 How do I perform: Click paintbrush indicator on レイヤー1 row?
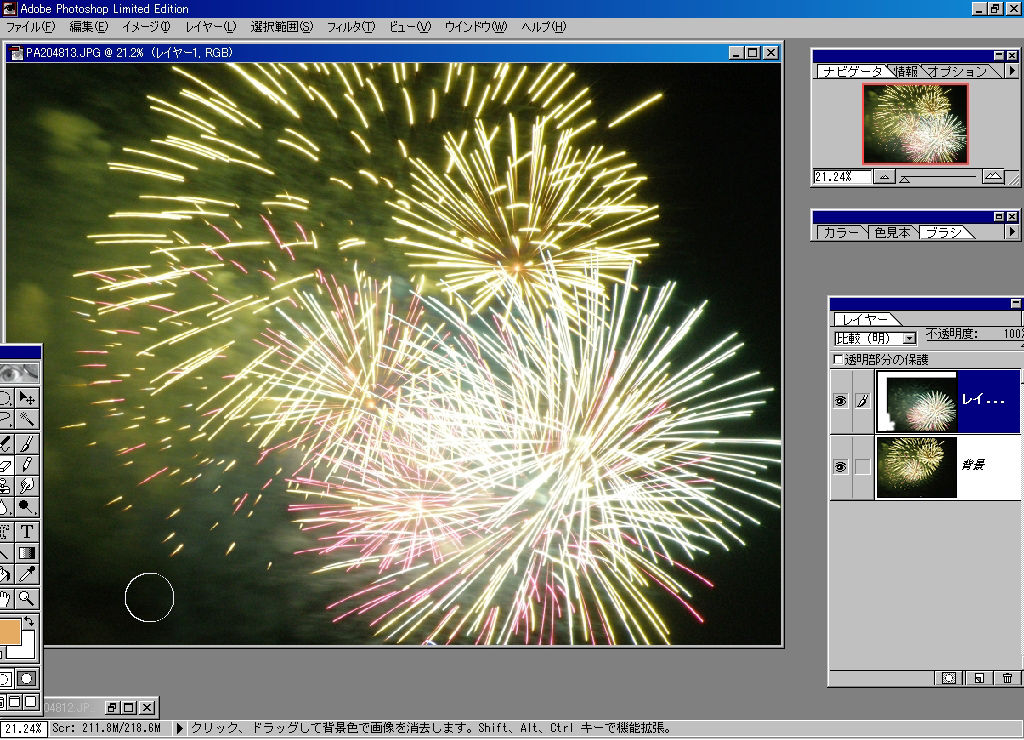[x=863, y=401]
